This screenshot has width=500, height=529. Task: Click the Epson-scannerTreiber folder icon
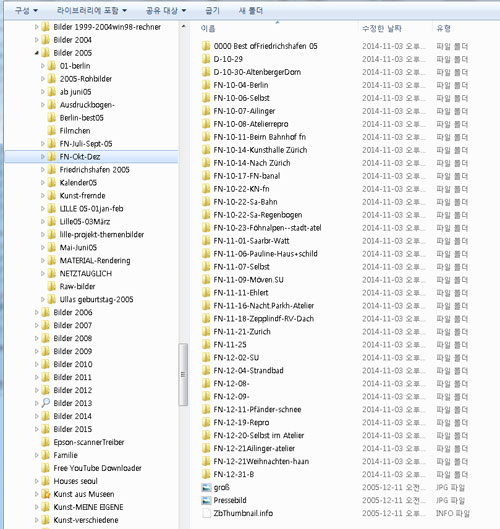tap(45, 442)
